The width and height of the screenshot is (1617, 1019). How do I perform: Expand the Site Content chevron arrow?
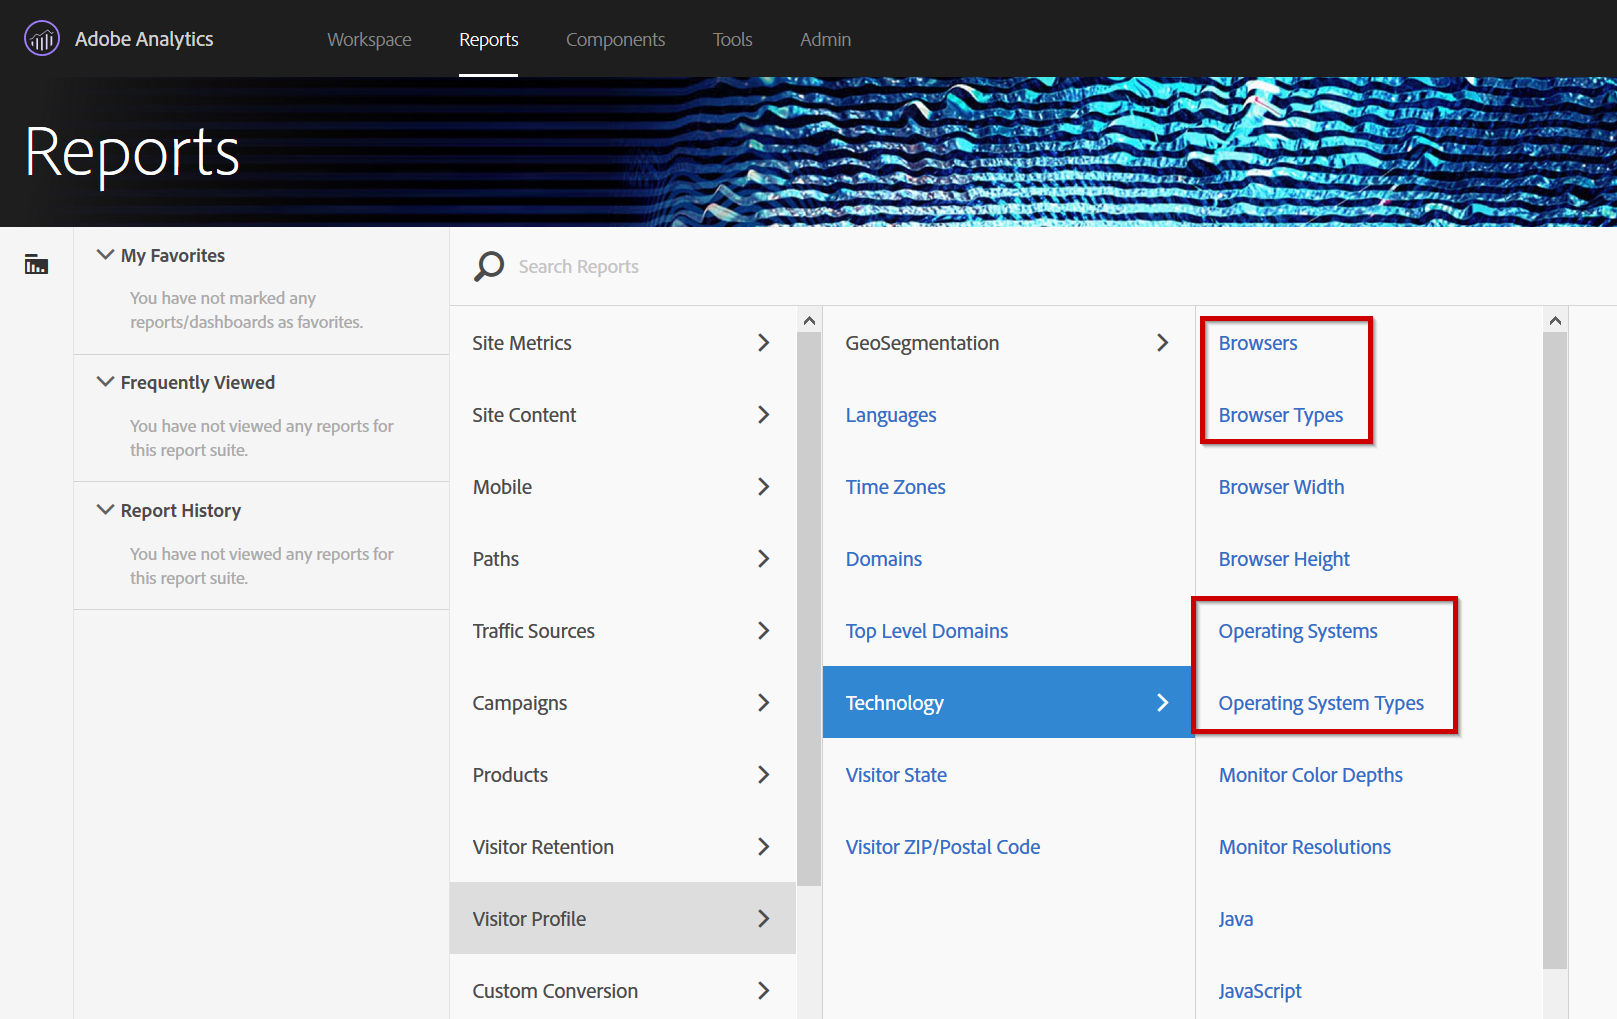coord(764,415)
